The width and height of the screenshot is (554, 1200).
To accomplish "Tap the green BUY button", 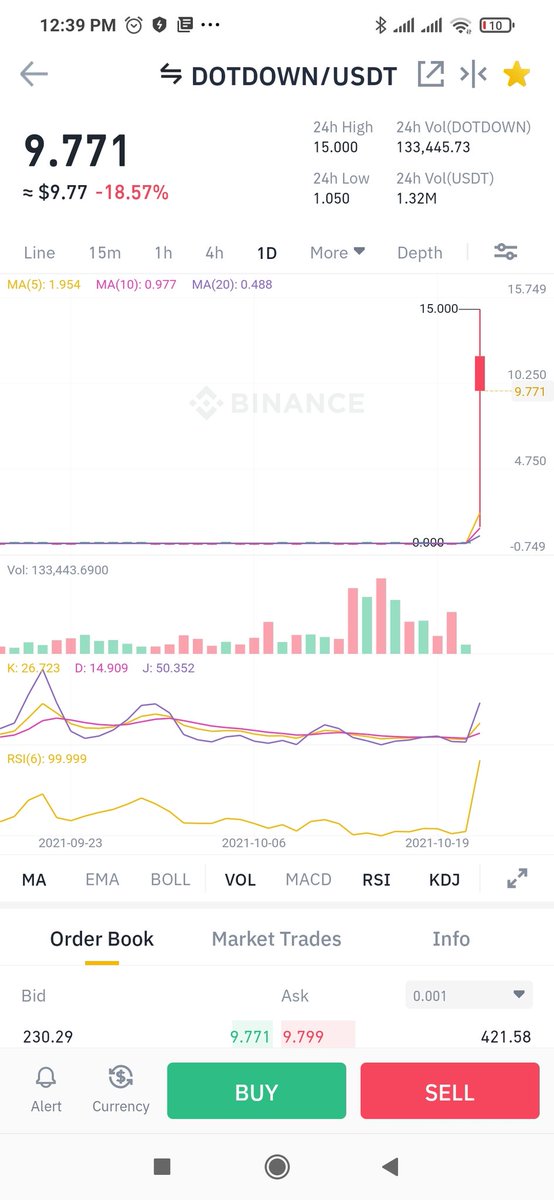I will [x=256, y=1092].
